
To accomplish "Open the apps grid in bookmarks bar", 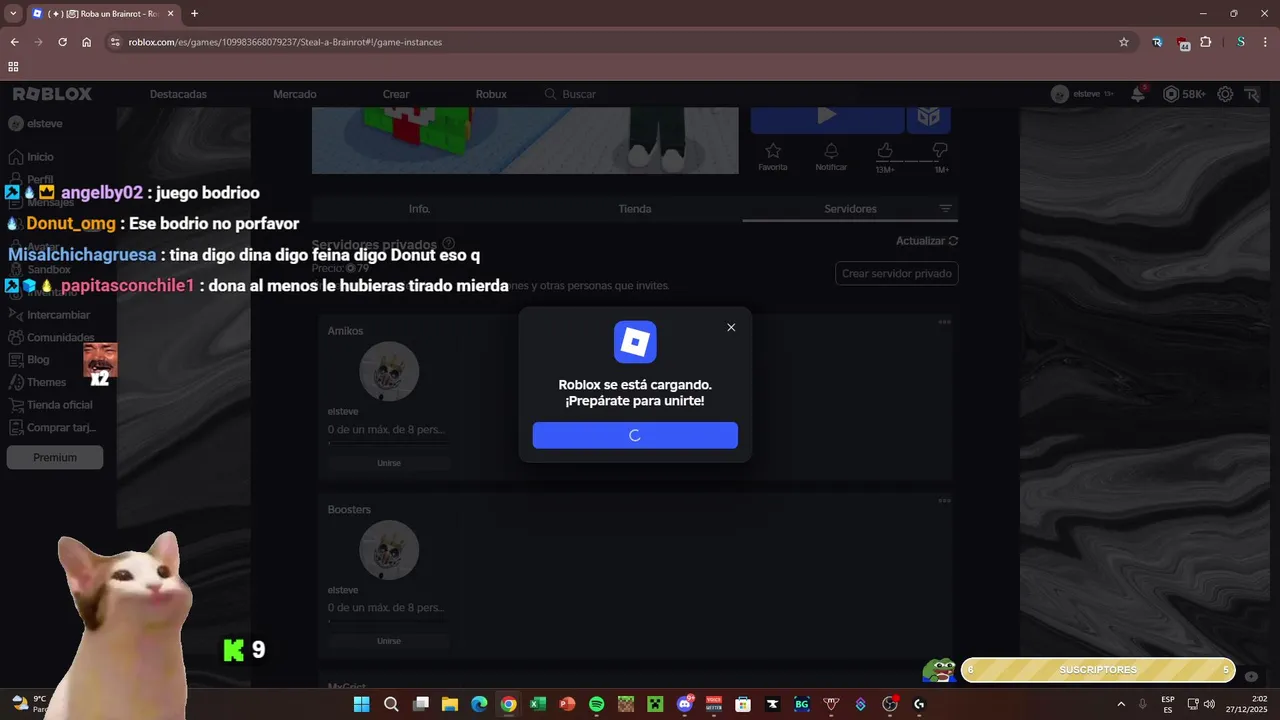I will 13,67.
